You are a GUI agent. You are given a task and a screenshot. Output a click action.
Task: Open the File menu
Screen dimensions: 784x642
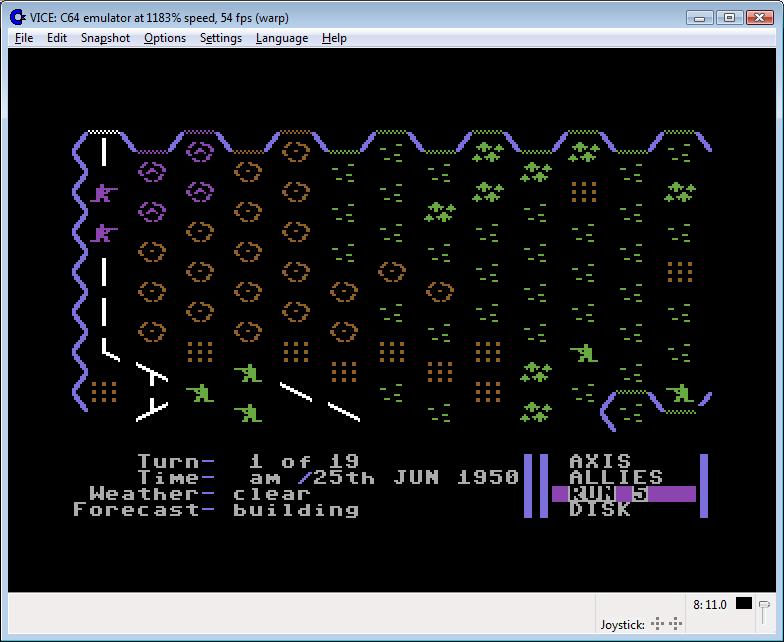tap(24, 38)
